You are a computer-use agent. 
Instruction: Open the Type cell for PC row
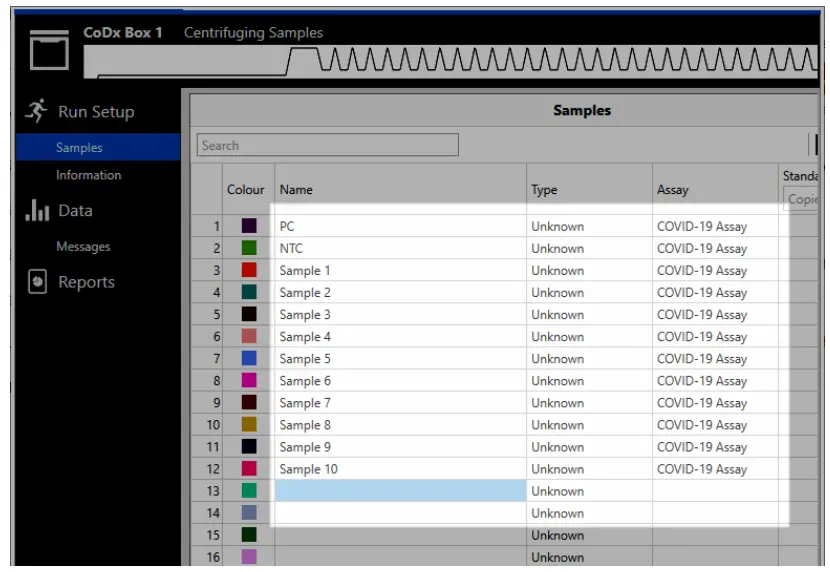pyautogui.click(x=589, y=226)
